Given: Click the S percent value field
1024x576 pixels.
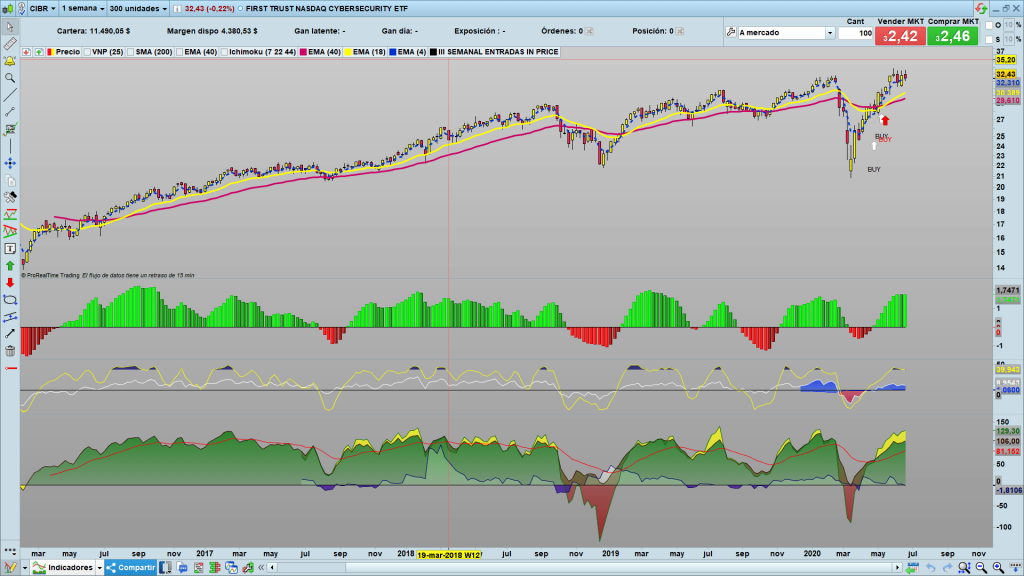Looking at the screenshot, I should pos(1008,39).
